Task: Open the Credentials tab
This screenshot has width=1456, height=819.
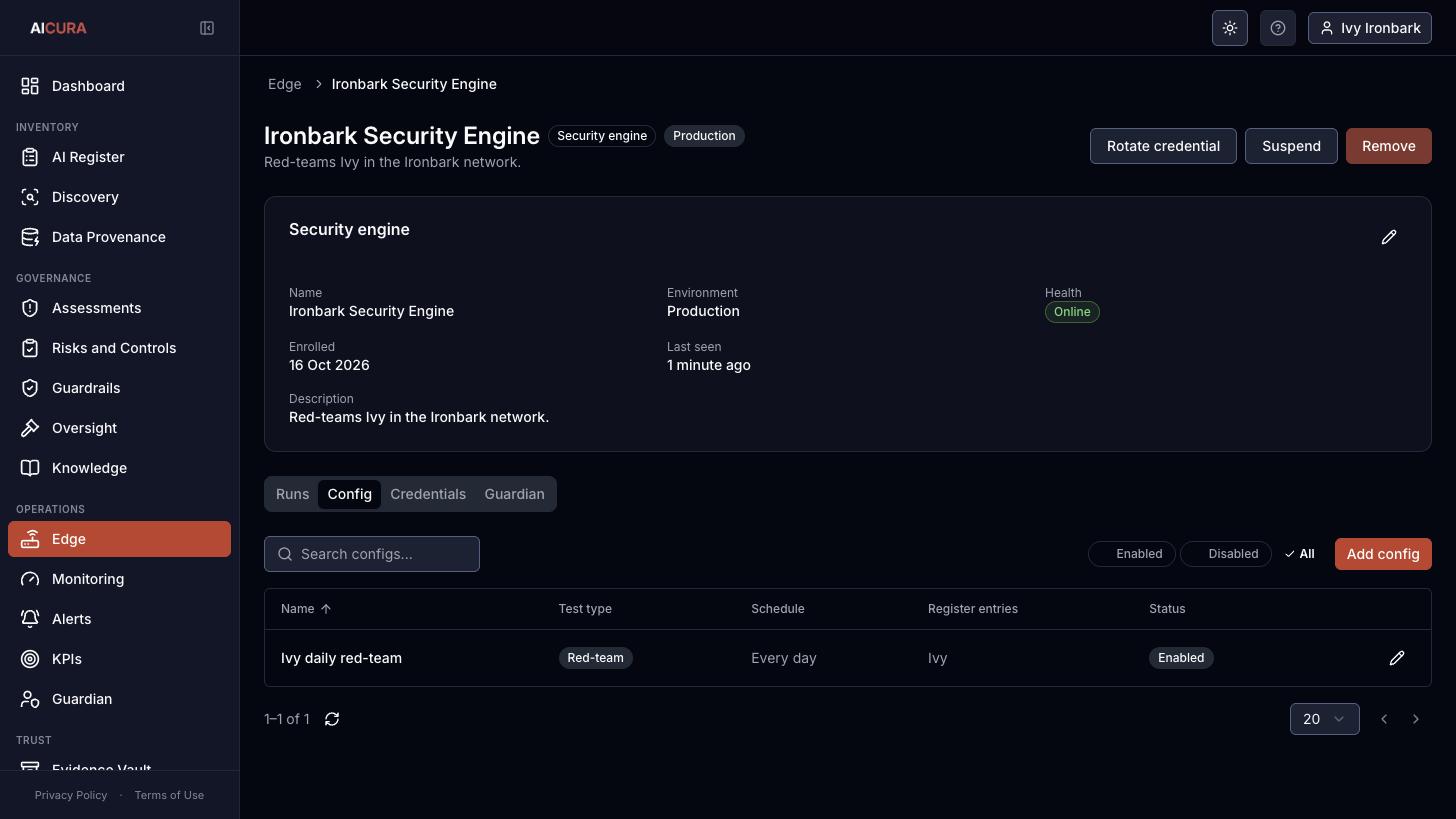Action: click(x=428, y=494)
